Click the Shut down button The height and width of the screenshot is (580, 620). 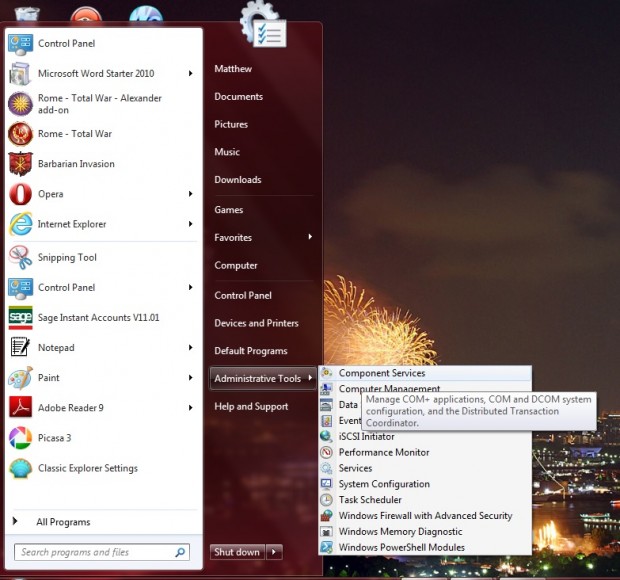[x=237, y=552]
